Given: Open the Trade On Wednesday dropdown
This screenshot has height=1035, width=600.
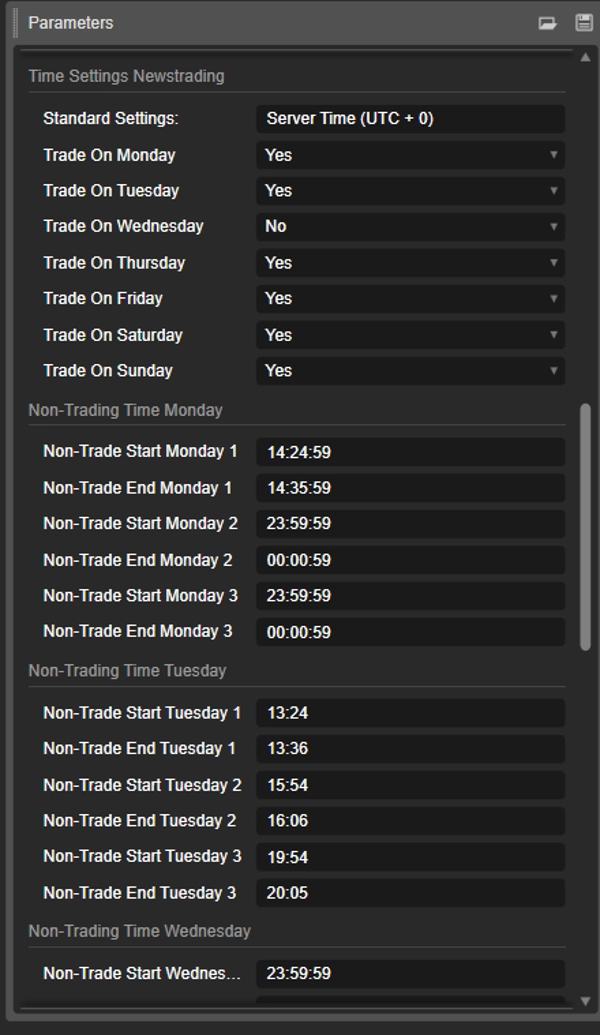Looking at the screenshot, I should pos(556,226).
